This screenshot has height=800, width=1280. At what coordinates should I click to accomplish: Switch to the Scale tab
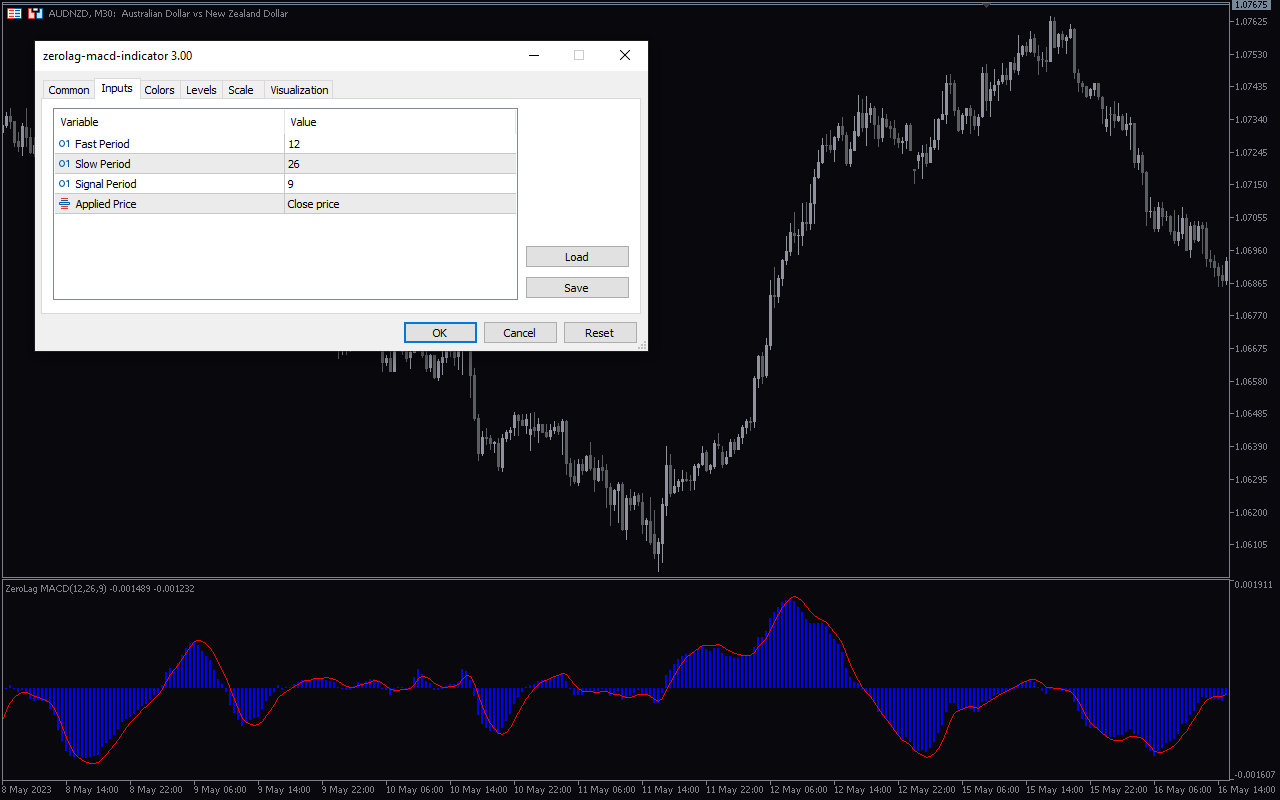click(241, 90)
